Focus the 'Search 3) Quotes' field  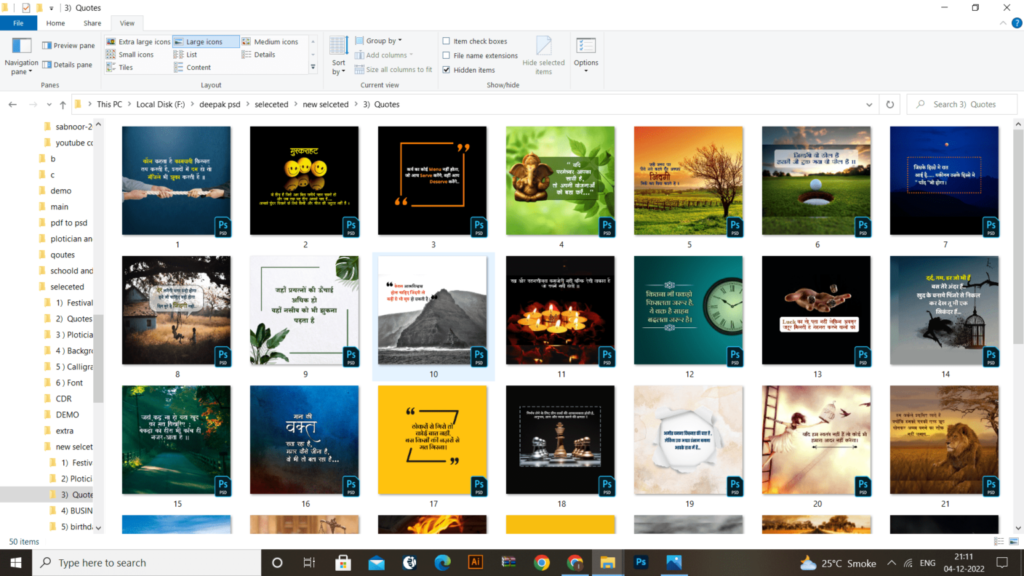962,104
